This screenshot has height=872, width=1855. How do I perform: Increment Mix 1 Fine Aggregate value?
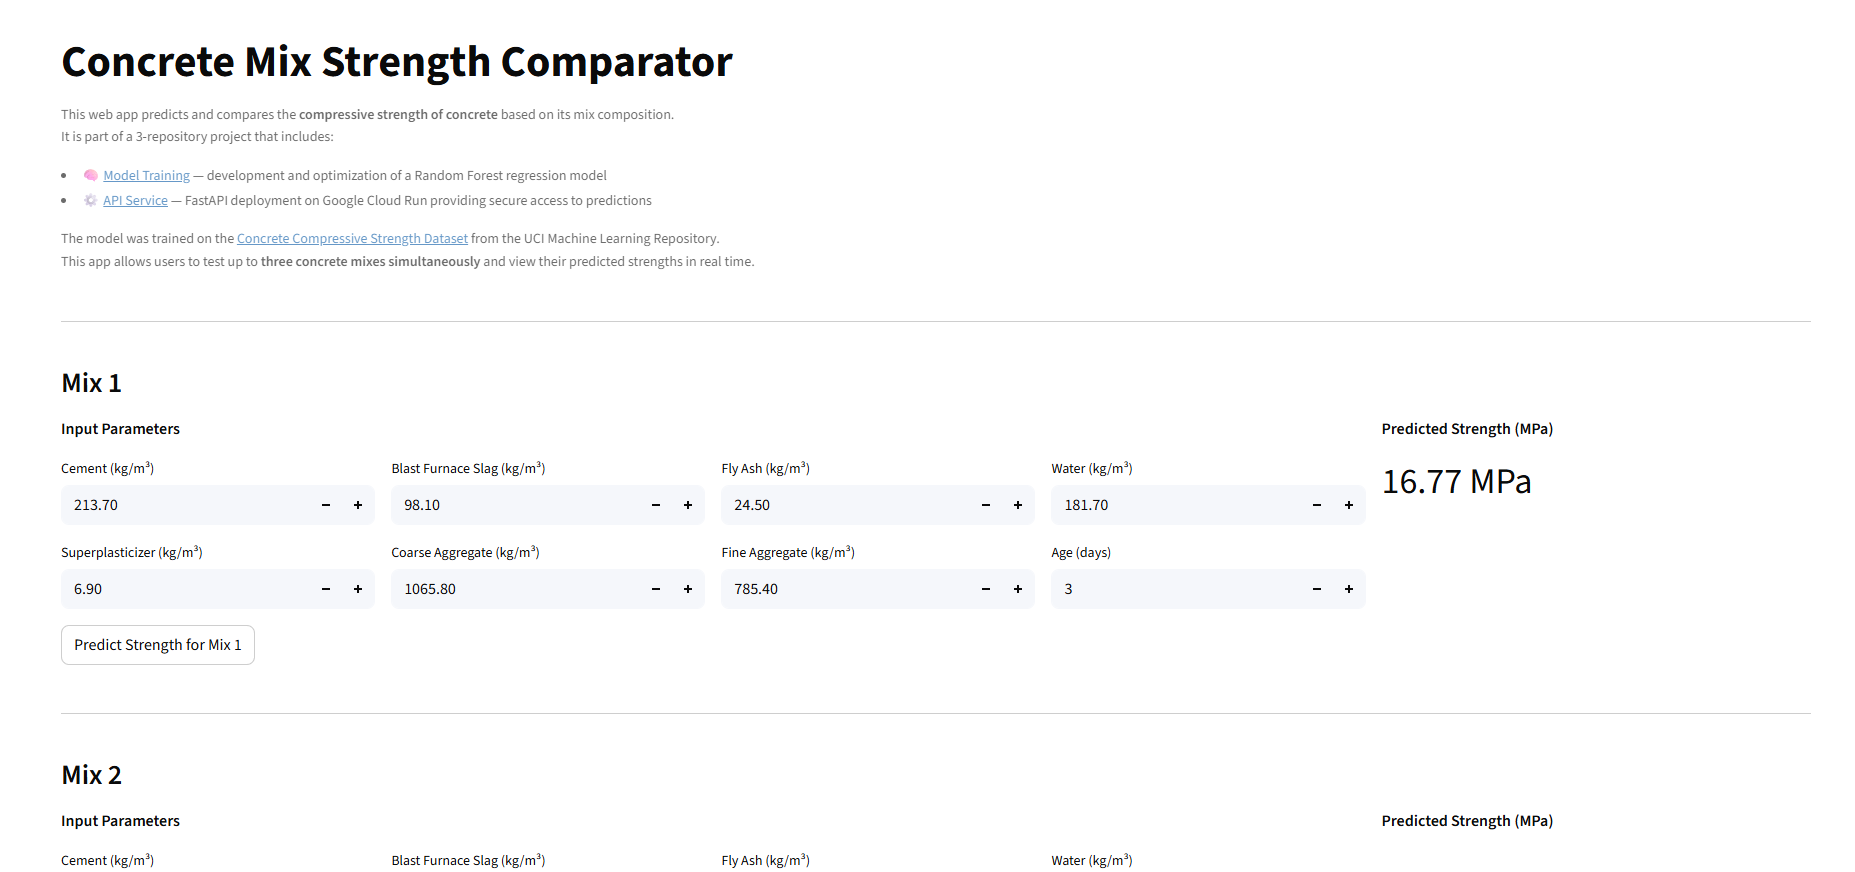[1018, 589]
